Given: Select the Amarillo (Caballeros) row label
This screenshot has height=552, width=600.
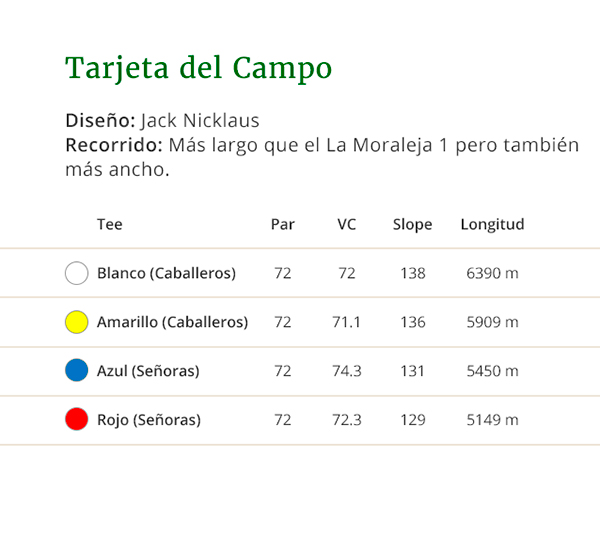Looking at the screenshot, I should tap(173, 322).
